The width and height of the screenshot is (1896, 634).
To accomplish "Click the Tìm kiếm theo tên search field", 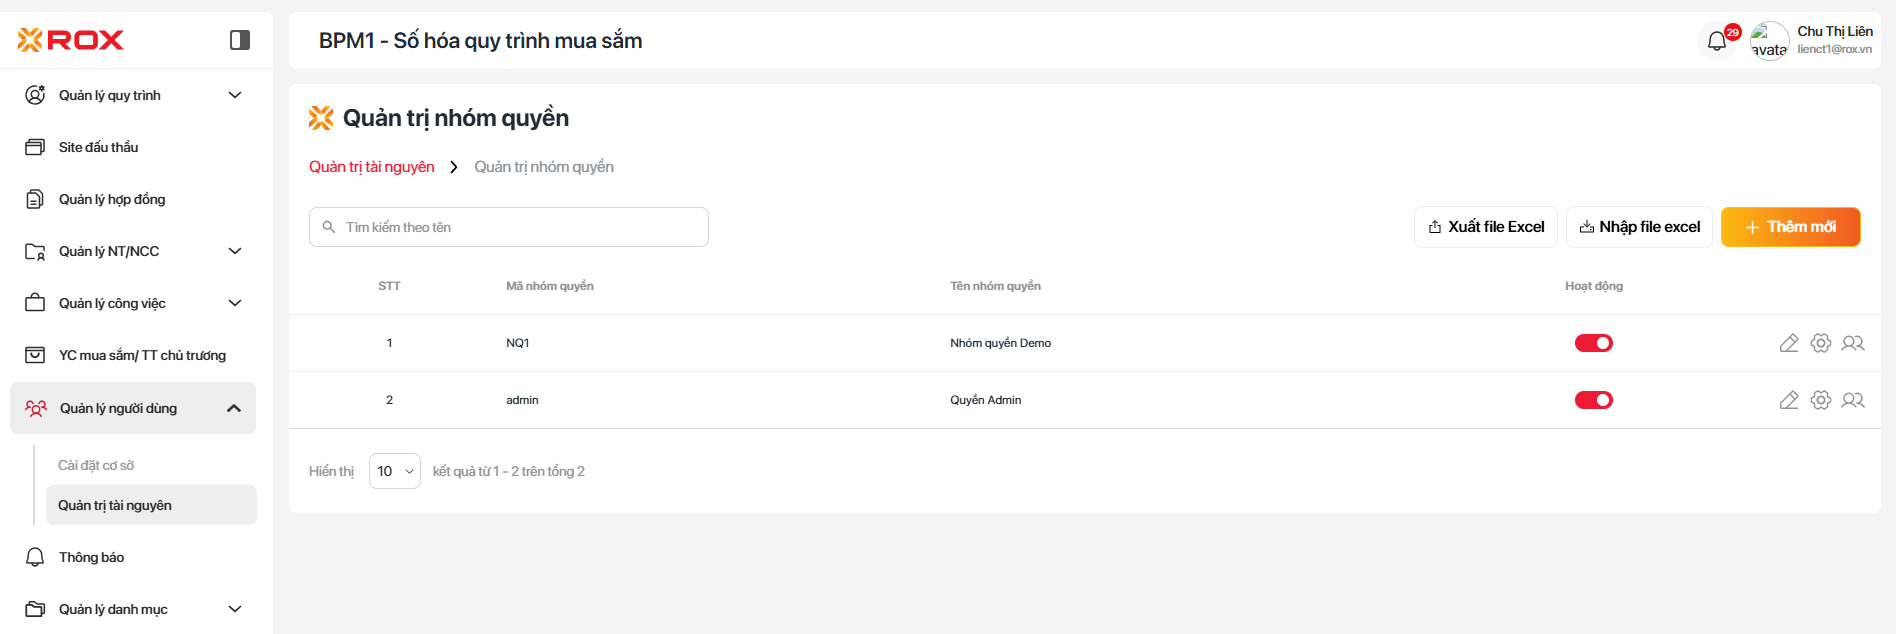I will pyautogui.click(x=509, y=227).
